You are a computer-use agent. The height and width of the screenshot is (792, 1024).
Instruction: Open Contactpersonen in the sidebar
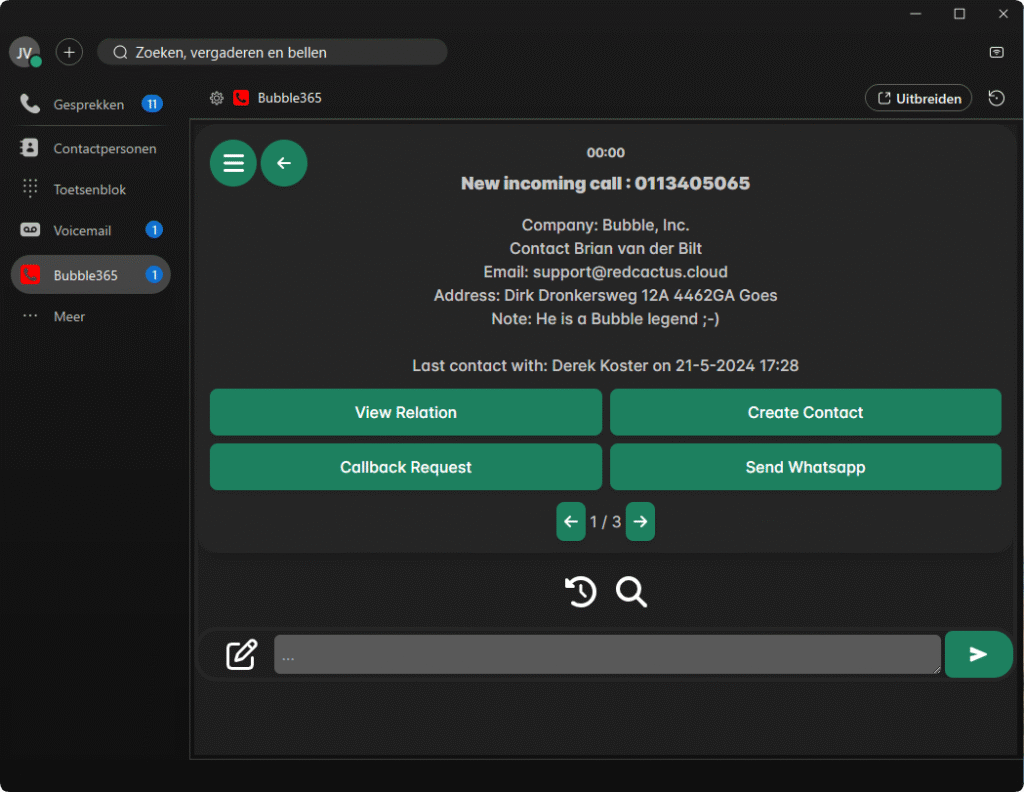(x=104, y=148)
